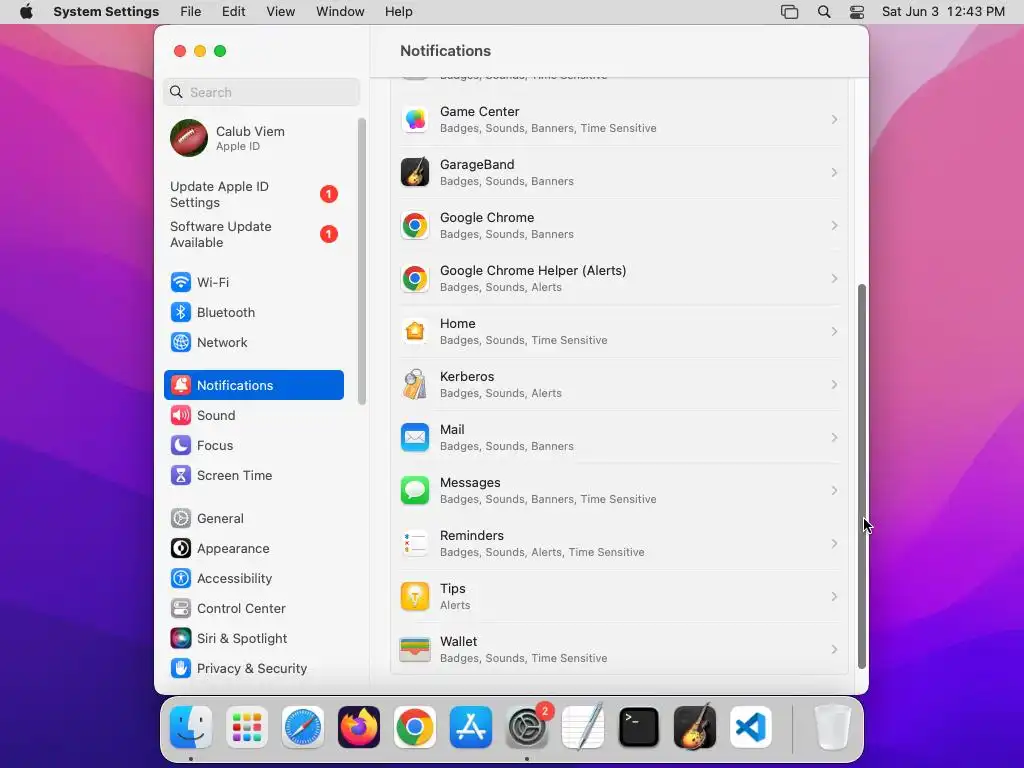Click the Mail envelope icon
The height and width of the screenshot is (768, 1024).
point(415,437)
